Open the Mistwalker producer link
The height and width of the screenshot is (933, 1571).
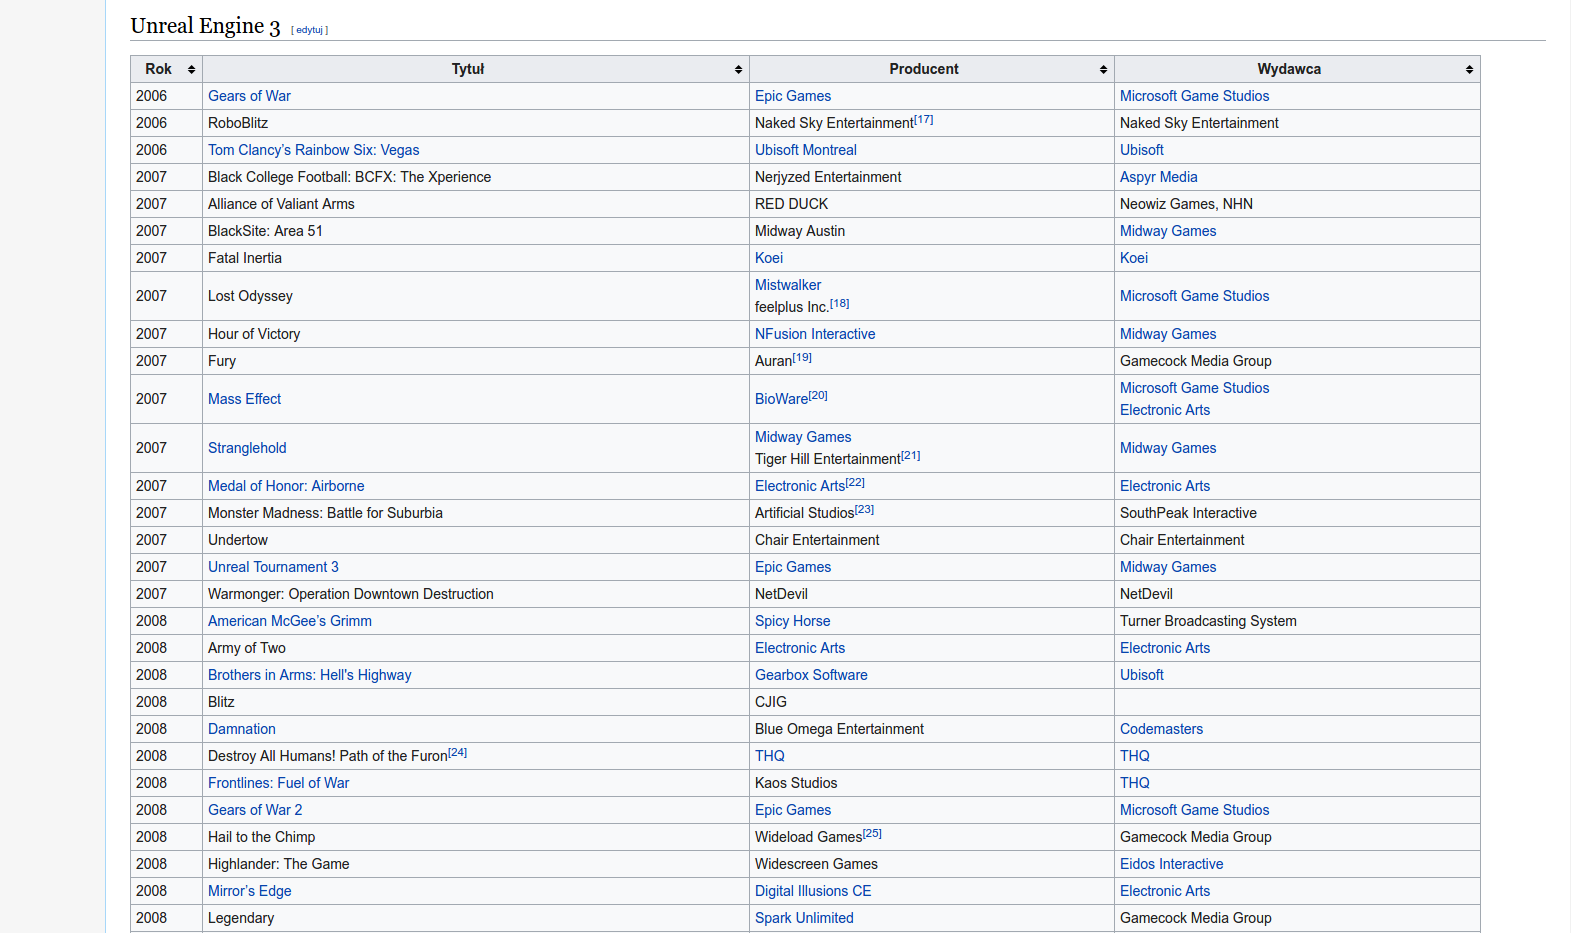point(788,285)
